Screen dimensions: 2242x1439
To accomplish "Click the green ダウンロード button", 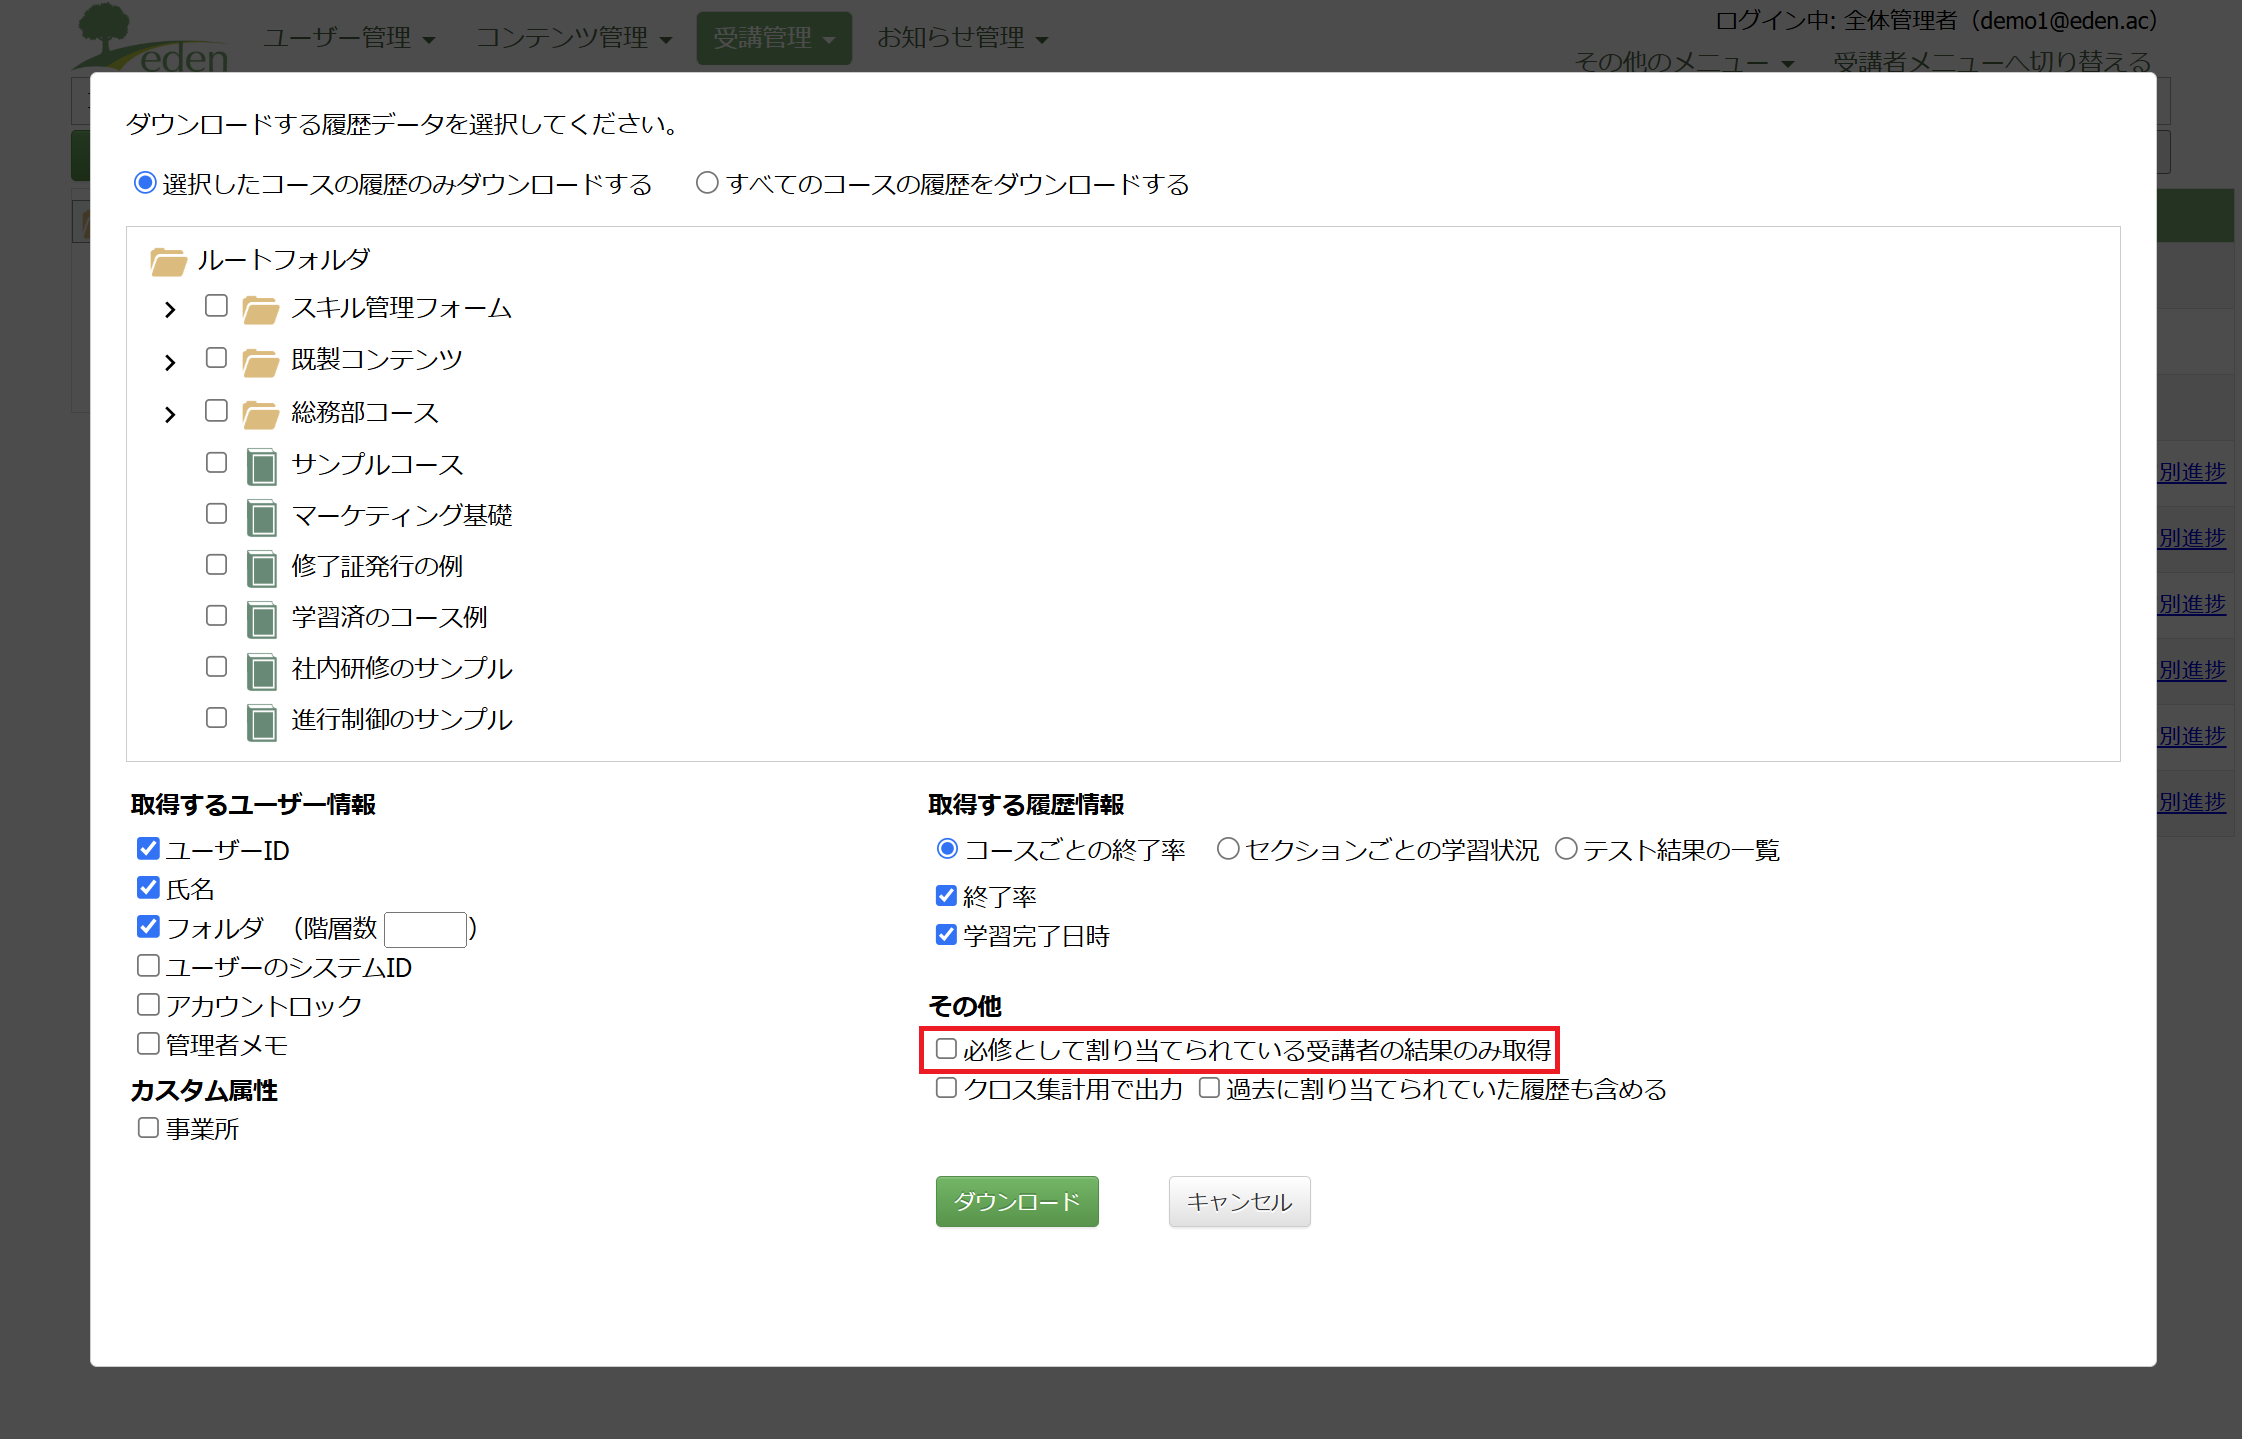I will pyautogui.click(x=1017, y=1201).
